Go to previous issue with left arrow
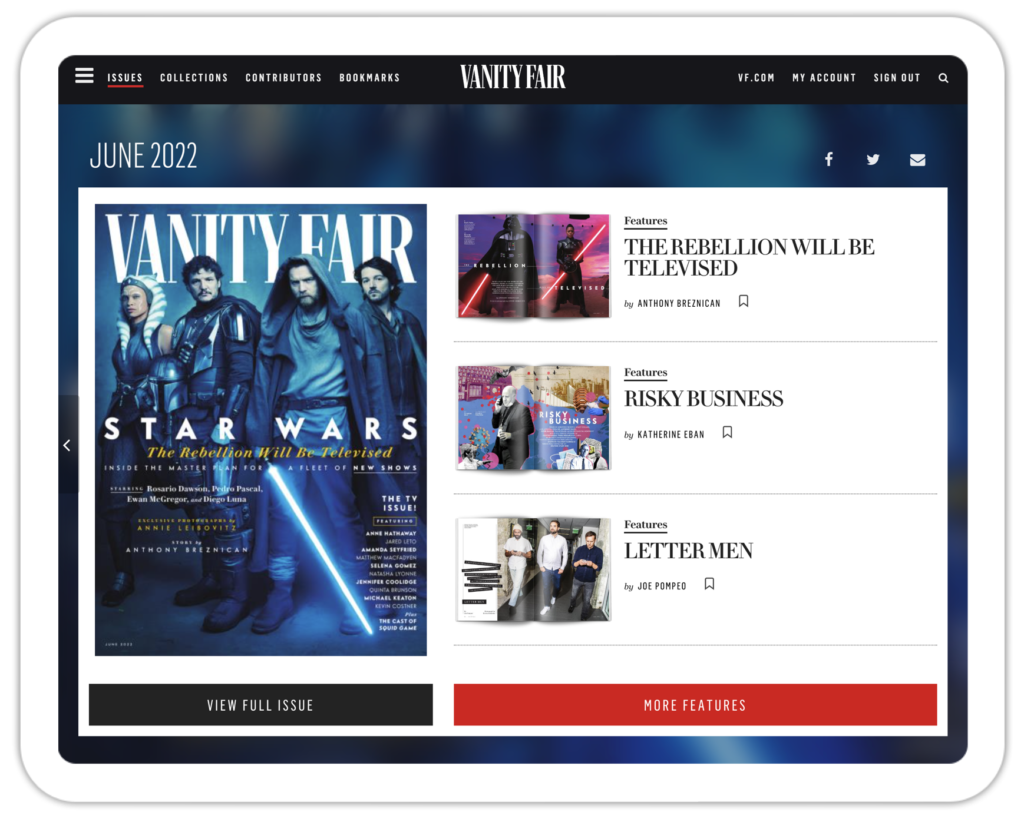The image size is (1024, 822). (67, 445)
